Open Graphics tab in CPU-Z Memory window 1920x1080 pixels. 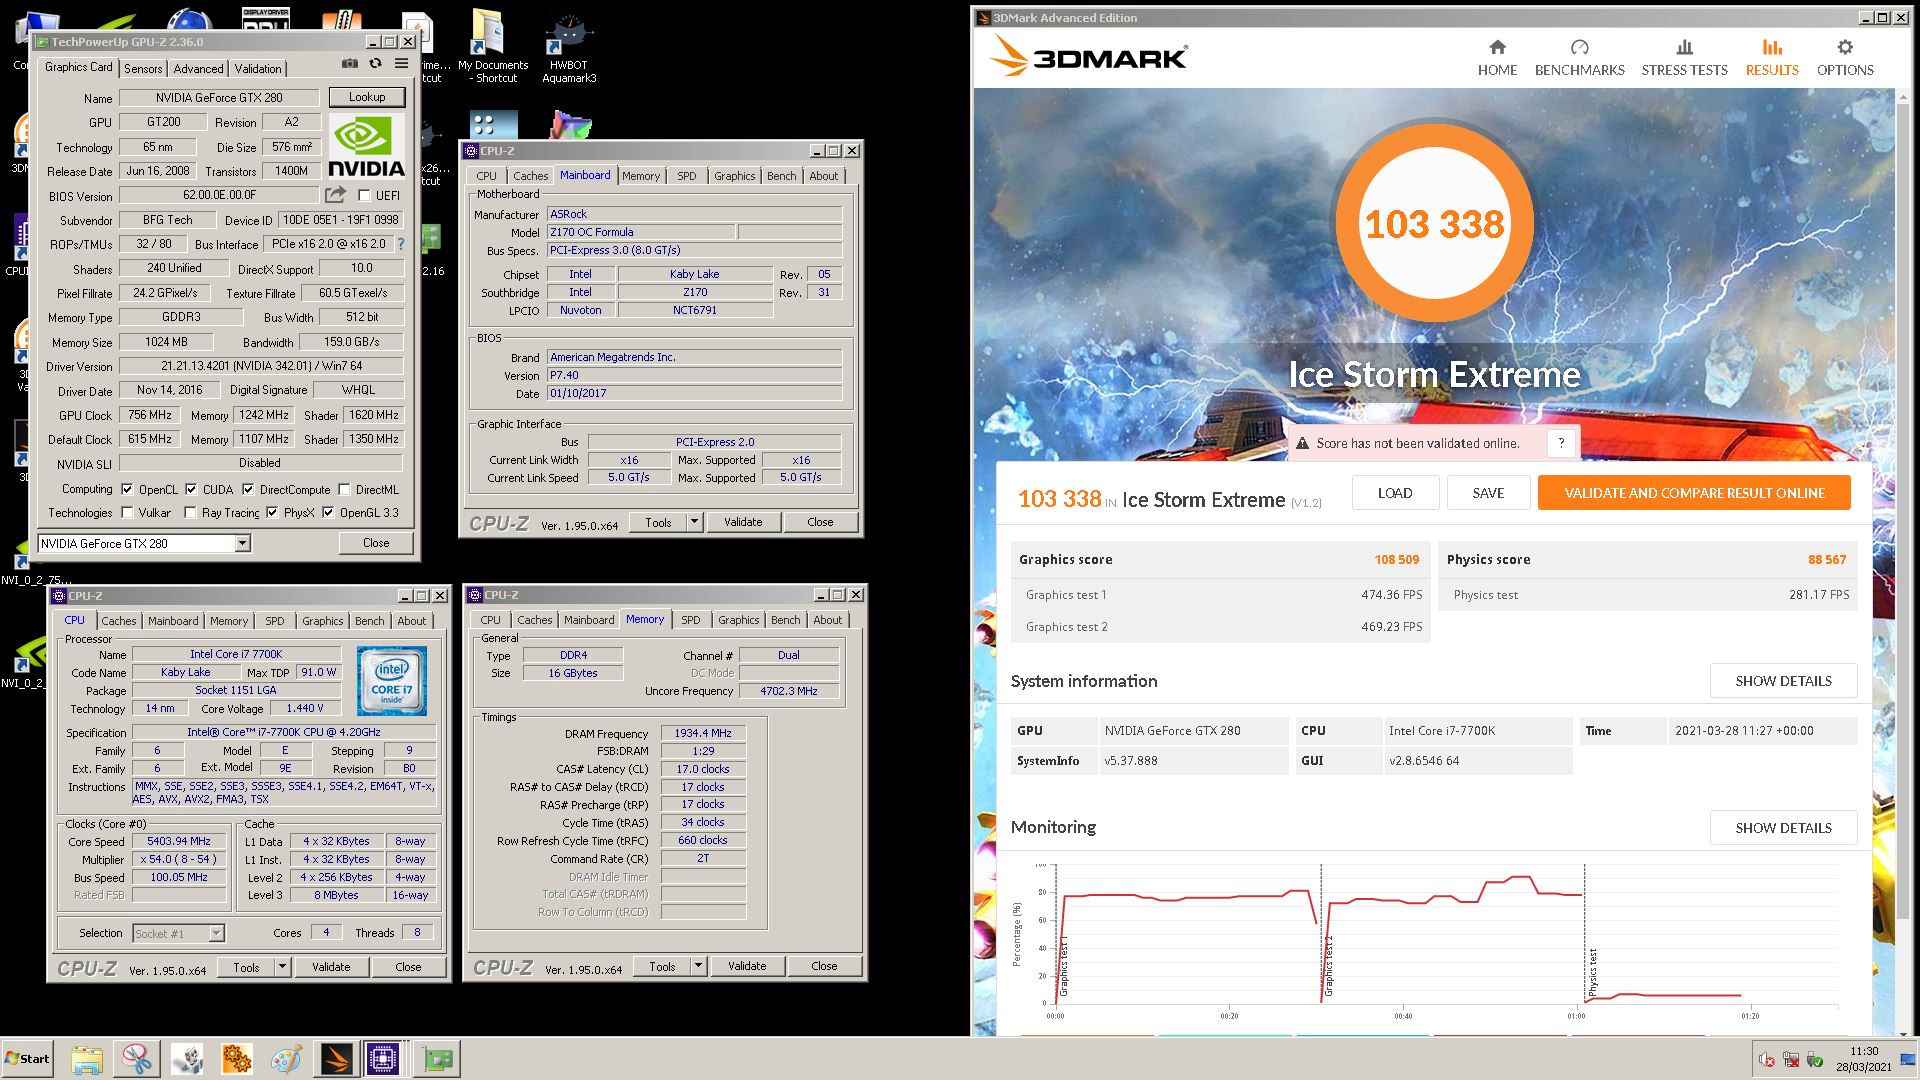pyautogui.click(x=738, y=620)
